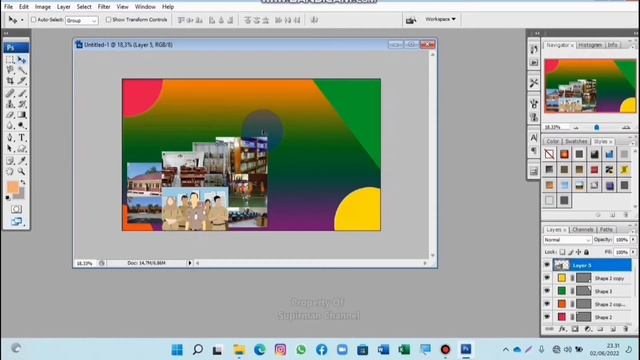The image size is (640, 360).
Task: Select the Crop tool
Action: [x=10, y=81]
